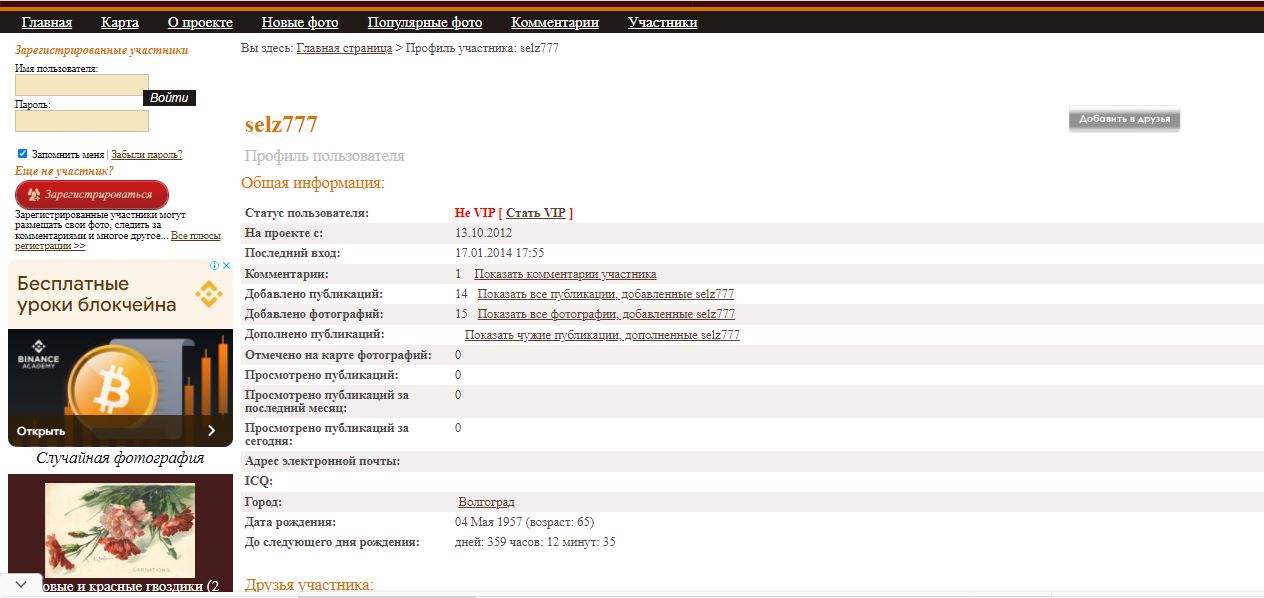Close the Binance ad with X
The width and height of the screenshot is (1264, 598).
(226, 267)
